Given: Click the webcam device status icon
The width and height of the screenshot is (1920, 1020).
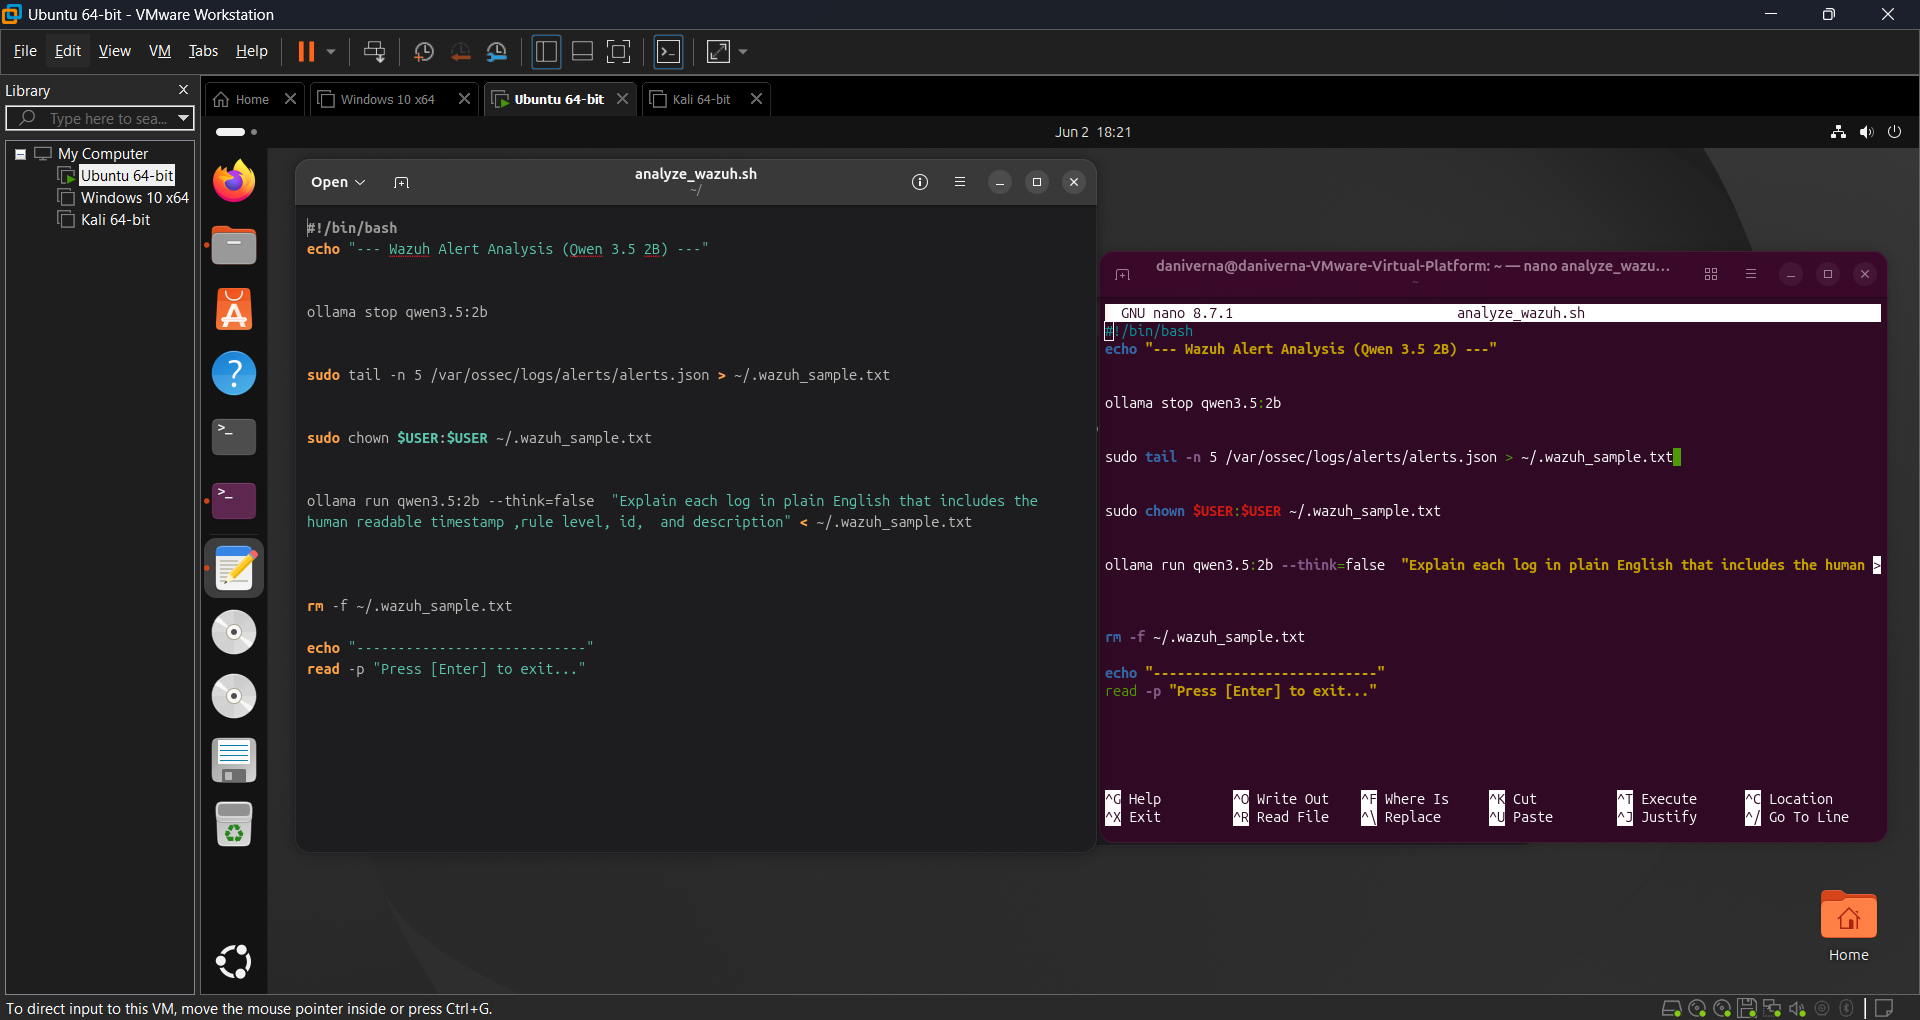Looking at the screenshot, I should click(x=1822, y=1008).
